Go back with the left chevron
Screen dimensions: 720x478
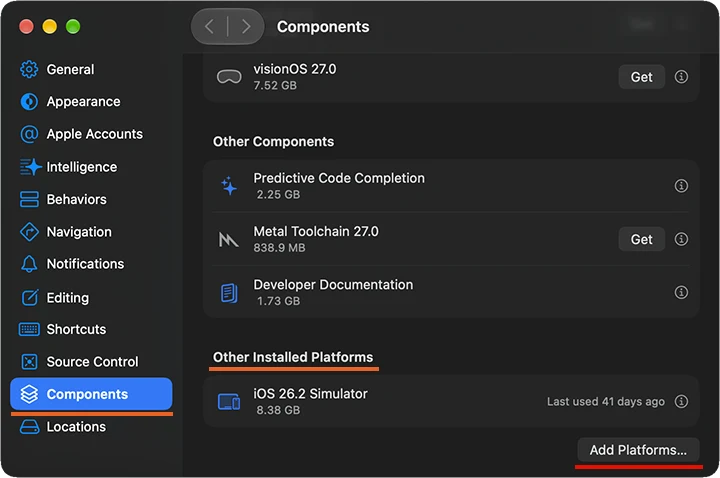point(209,27)
